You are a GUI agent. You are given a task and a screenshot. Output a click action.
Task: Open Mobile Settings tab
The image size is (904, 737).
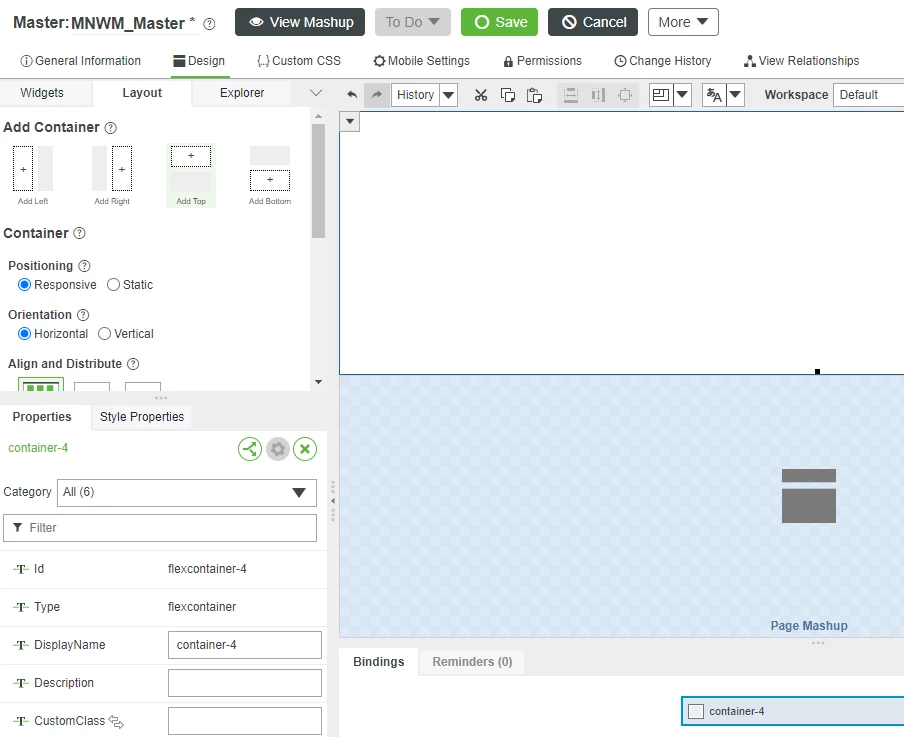[421, 61]
